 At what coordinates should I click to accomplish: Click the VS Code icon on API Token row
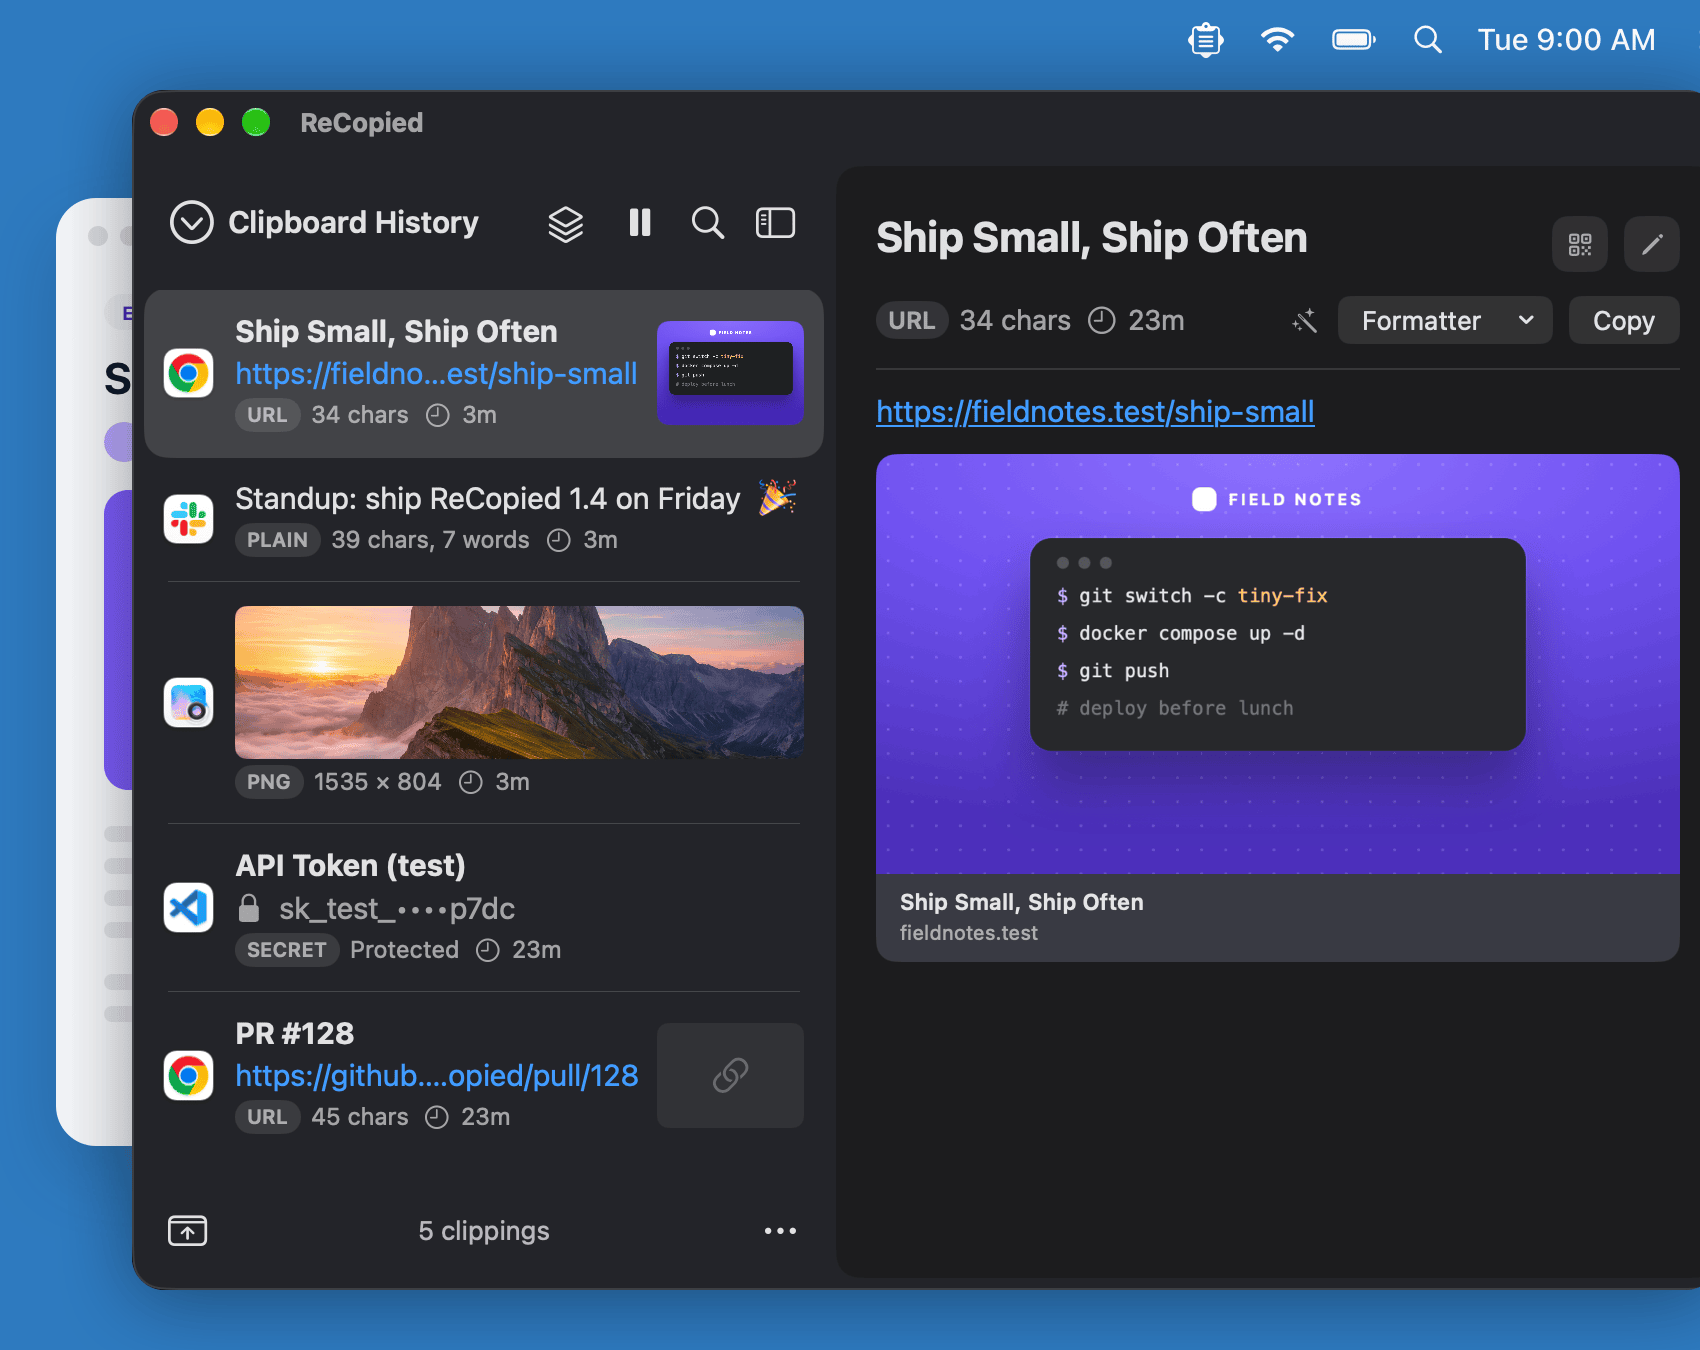click(188, 907)
